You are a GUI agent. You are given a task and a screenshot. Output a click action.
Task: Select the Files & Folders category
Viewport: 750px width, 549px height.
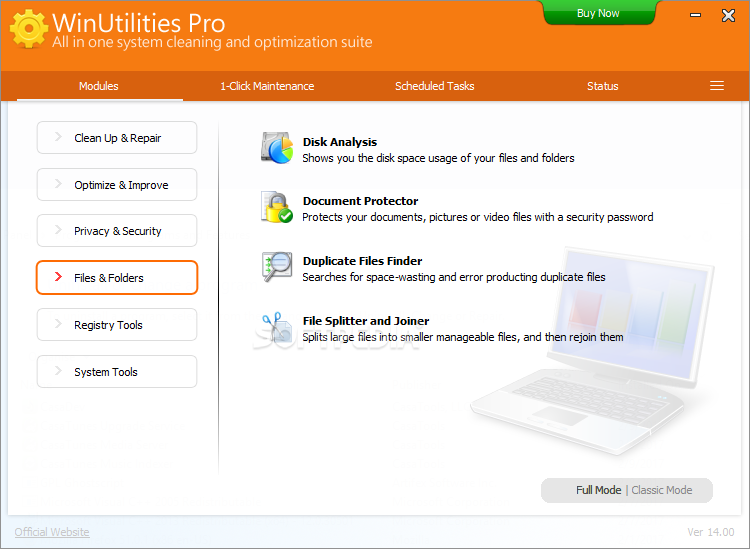117,277
